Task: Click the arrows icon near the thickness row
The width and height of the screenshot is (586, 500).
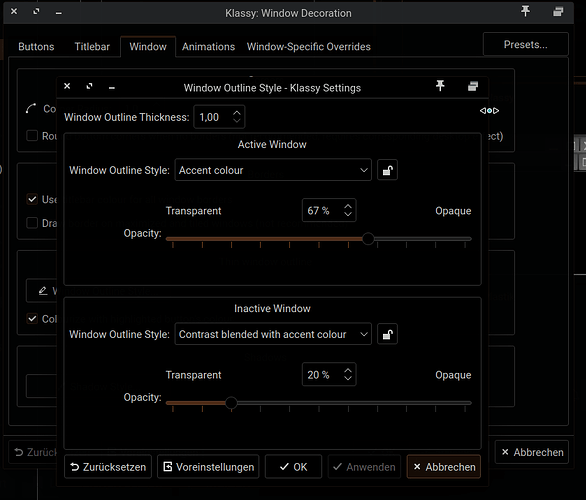Action: pyautogui.click(x=489, y=111)
